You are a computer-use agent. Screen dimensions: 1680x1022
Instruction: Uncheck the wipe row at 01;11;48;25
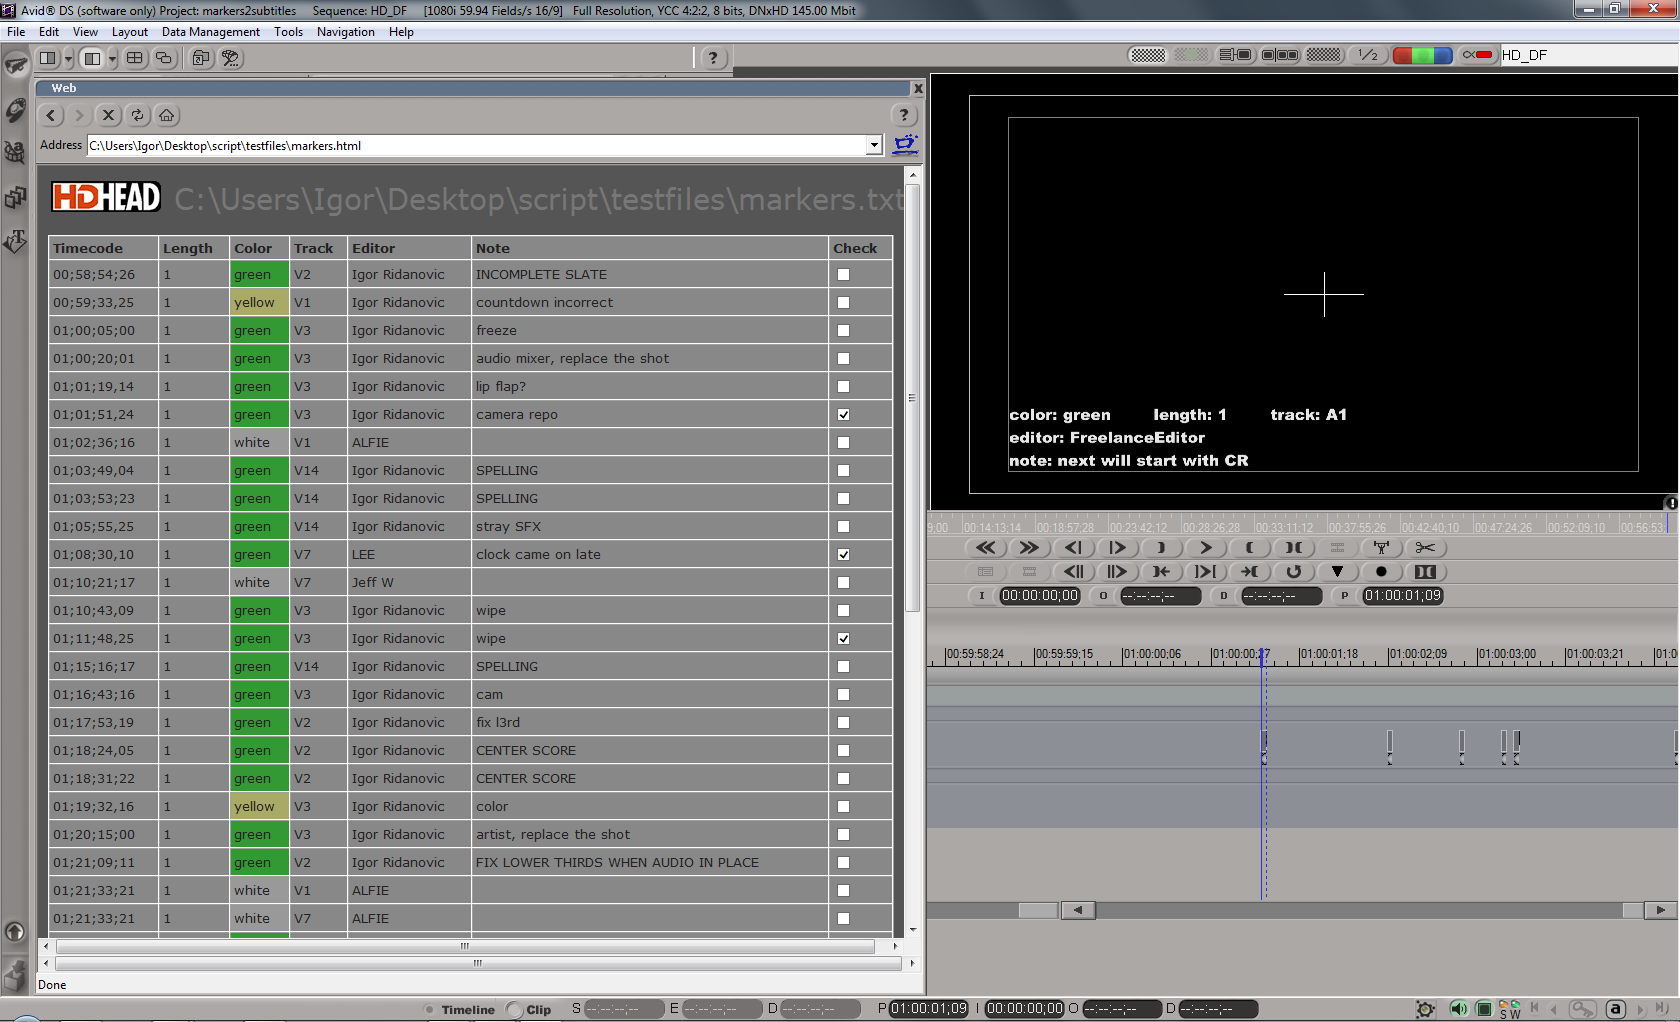[x=843, y=638]
